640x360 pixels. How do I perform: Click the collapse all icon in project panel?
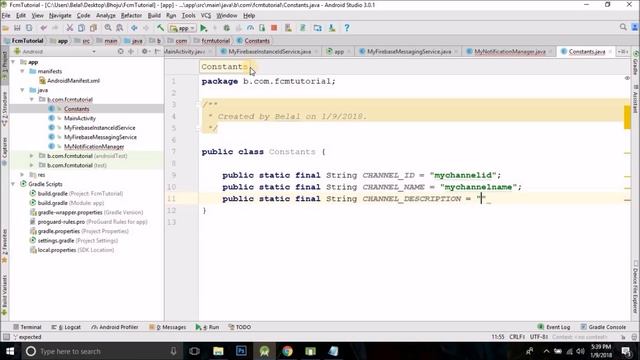tap(131, 51)
